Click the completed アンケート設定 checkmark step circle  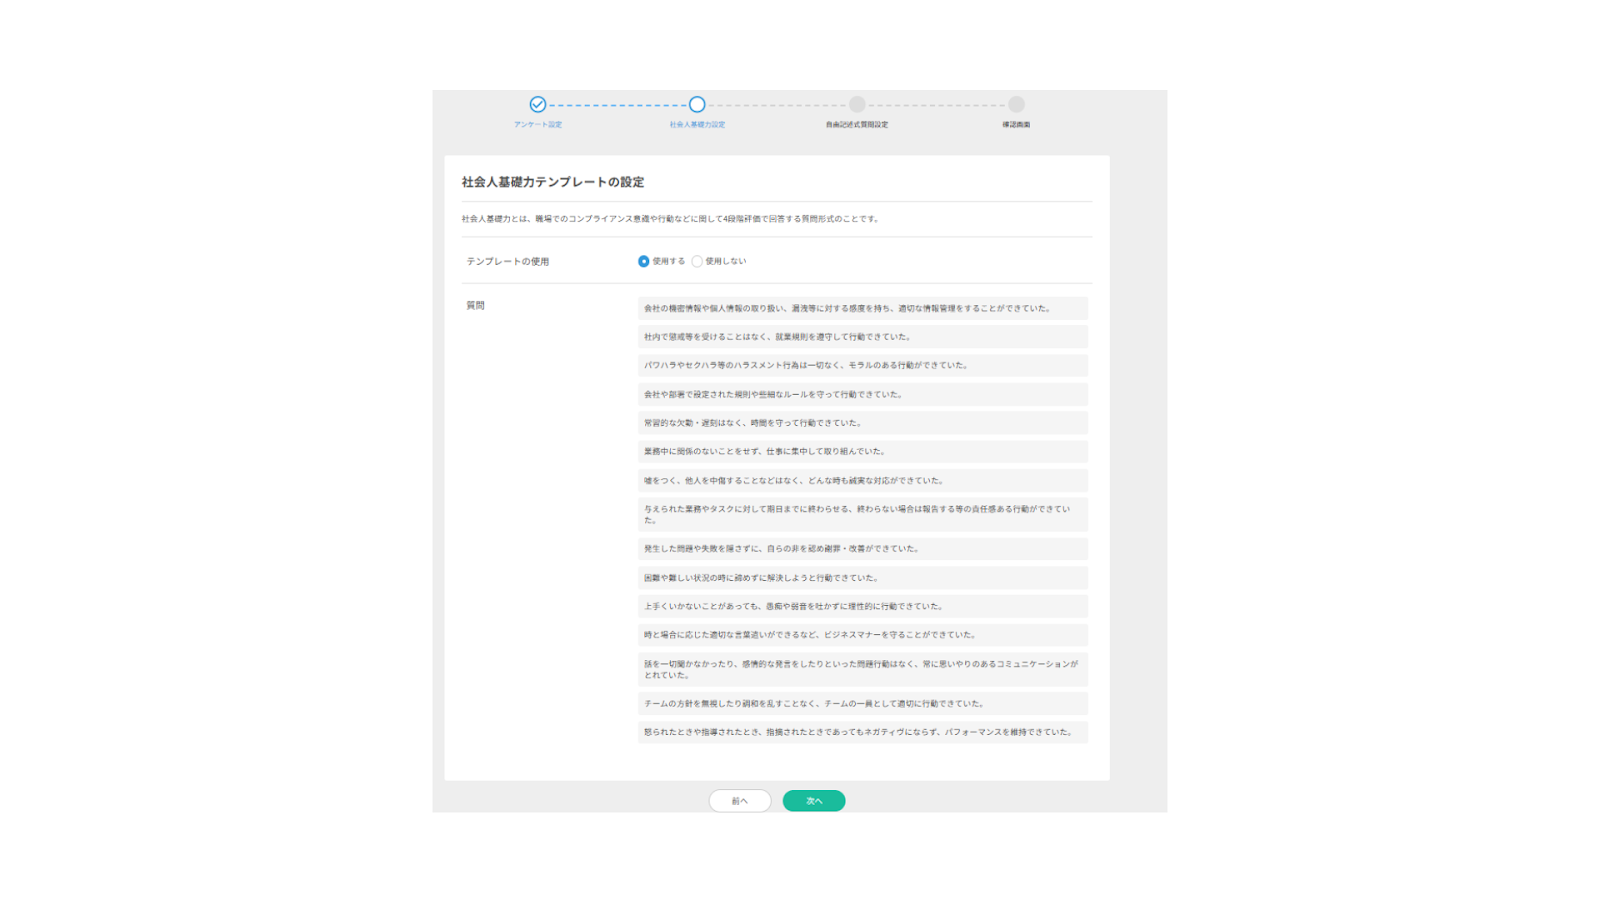click(x=538, y=104)
